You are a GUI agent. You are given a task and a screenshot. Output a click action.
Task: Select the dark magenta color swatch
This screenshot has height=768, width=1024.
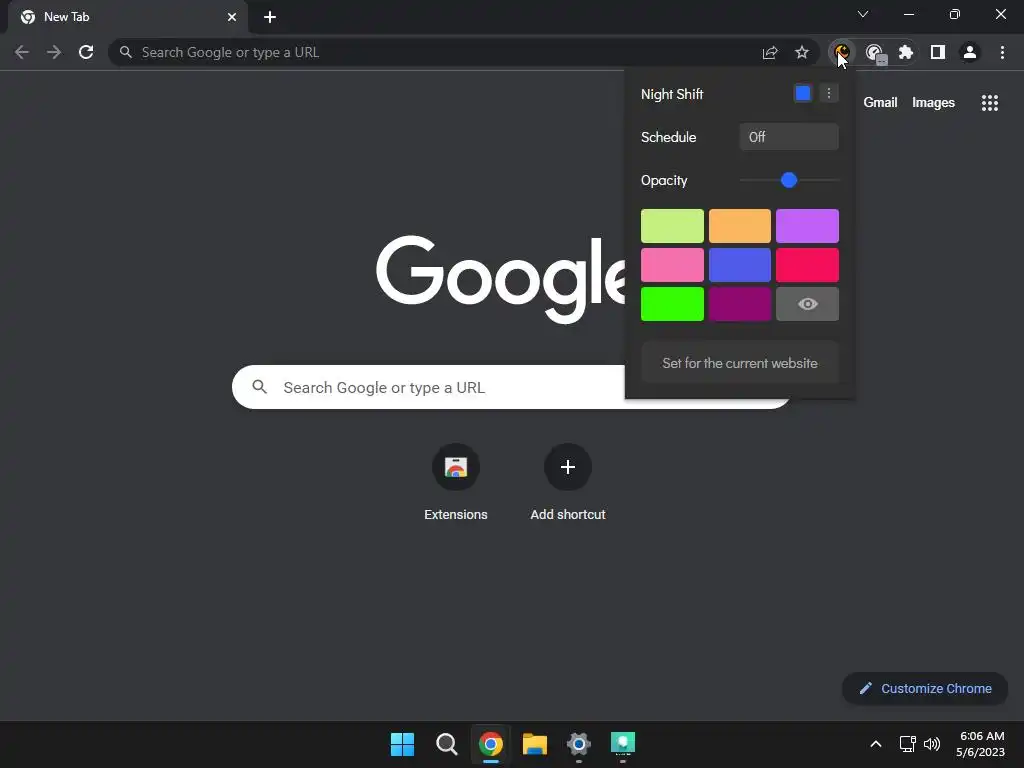point(740,304)
